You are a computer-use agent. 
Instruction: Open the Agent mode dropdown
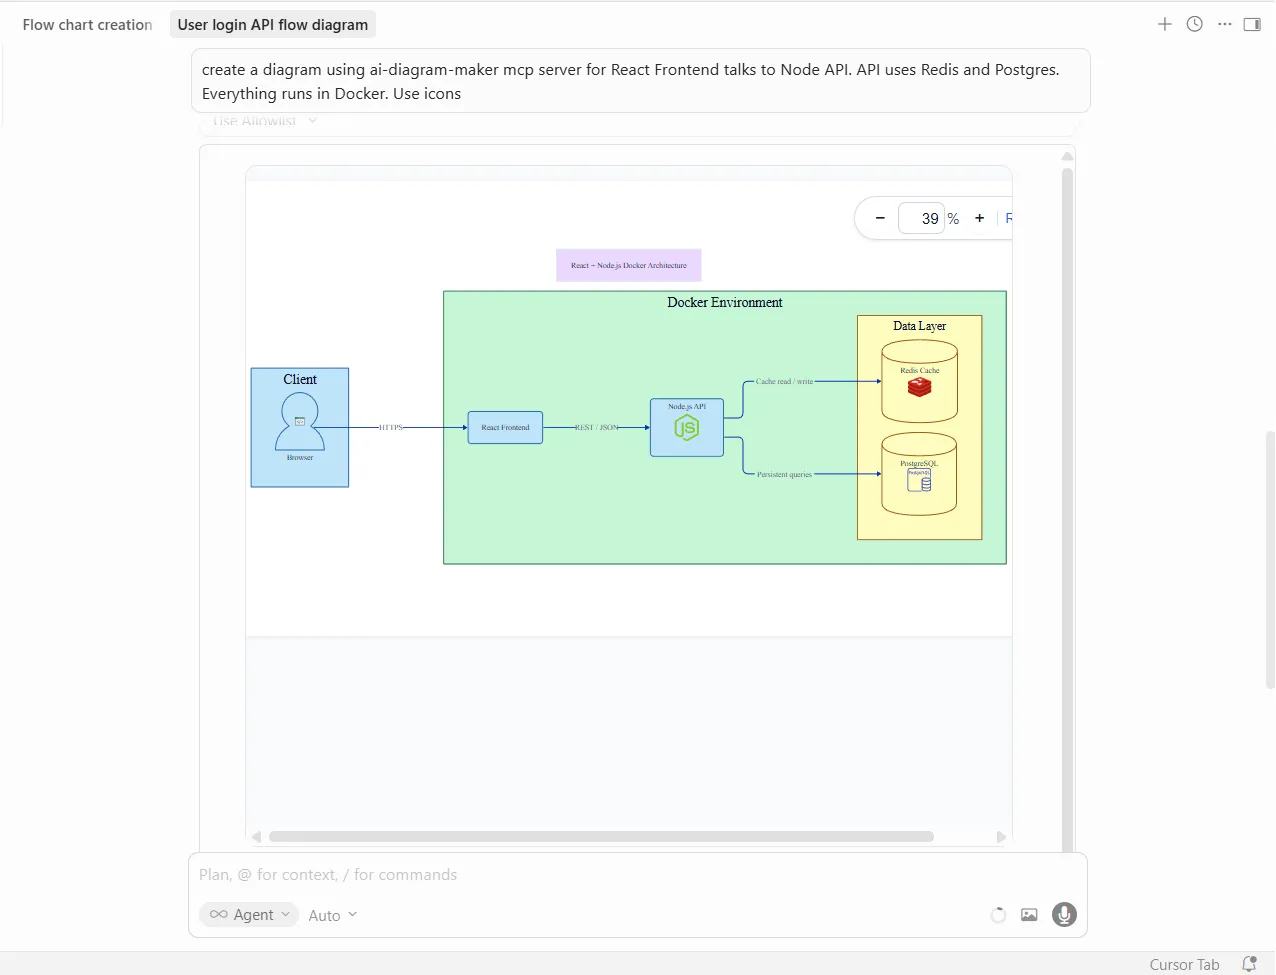[248, 914]
